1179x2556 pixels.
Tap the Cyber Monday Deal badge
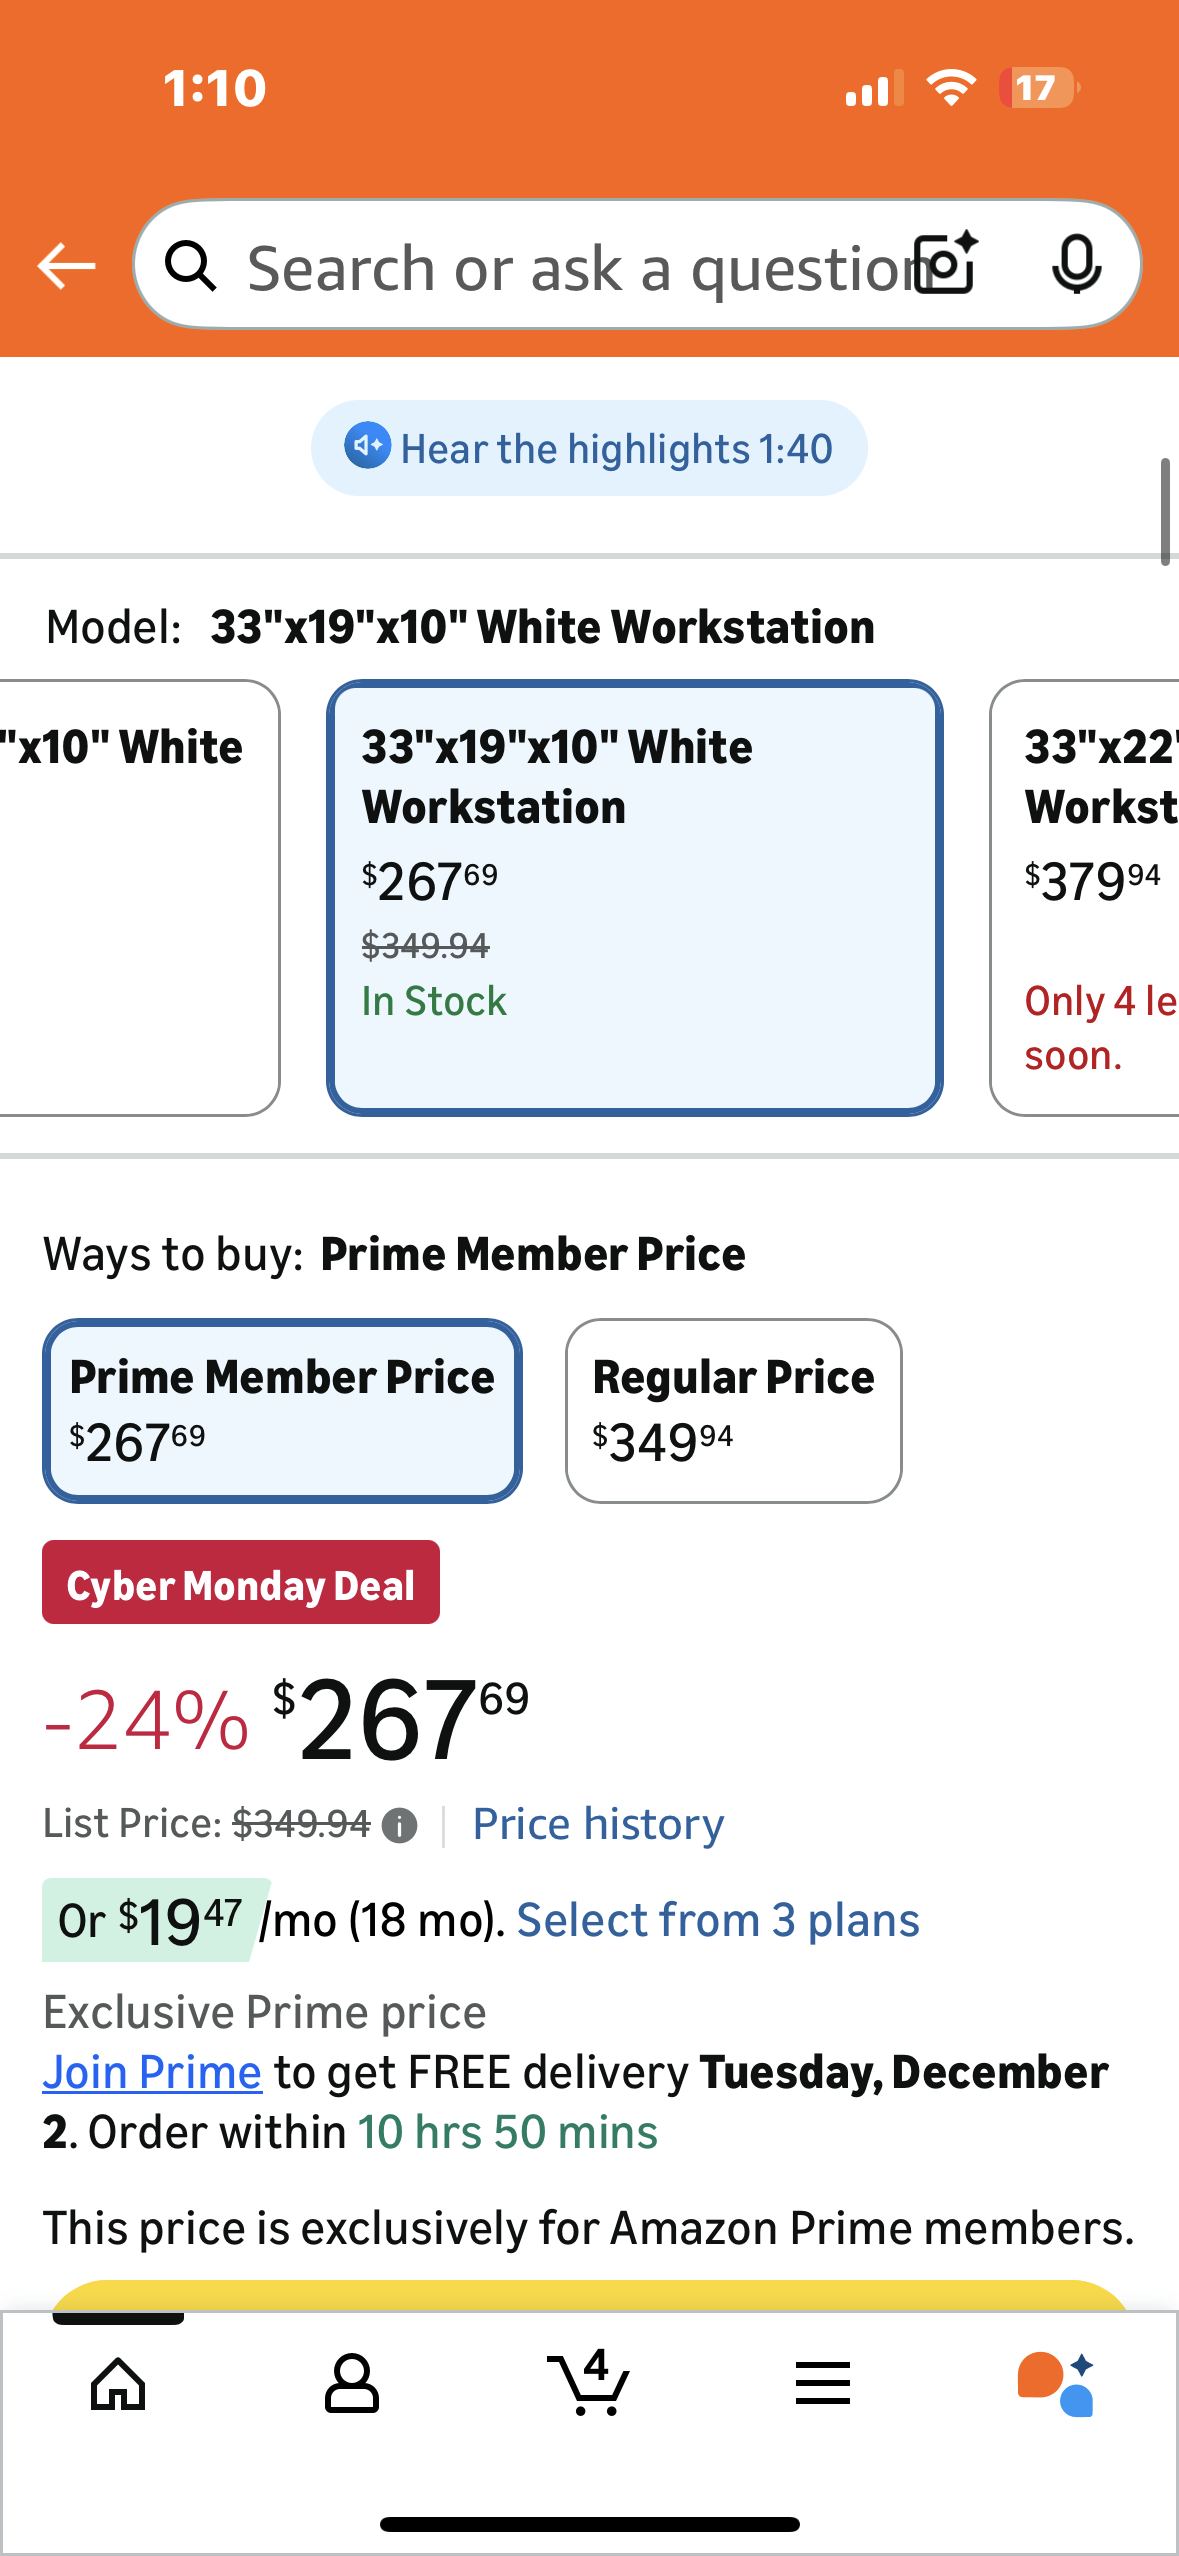click(x=240, y=1584)
